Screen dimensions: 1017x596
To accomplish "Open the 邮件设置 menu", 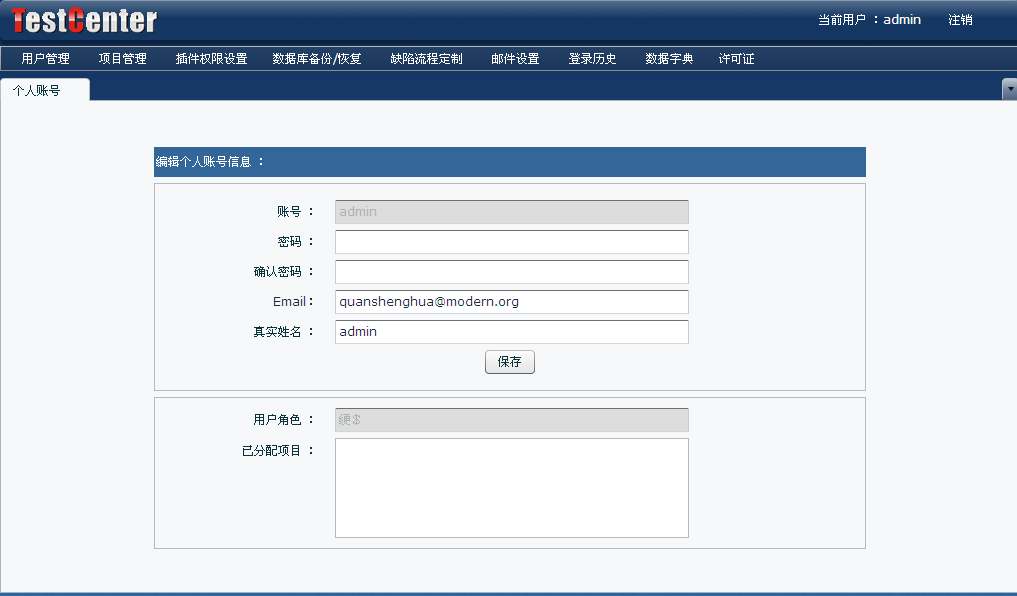I will (515, 59).
